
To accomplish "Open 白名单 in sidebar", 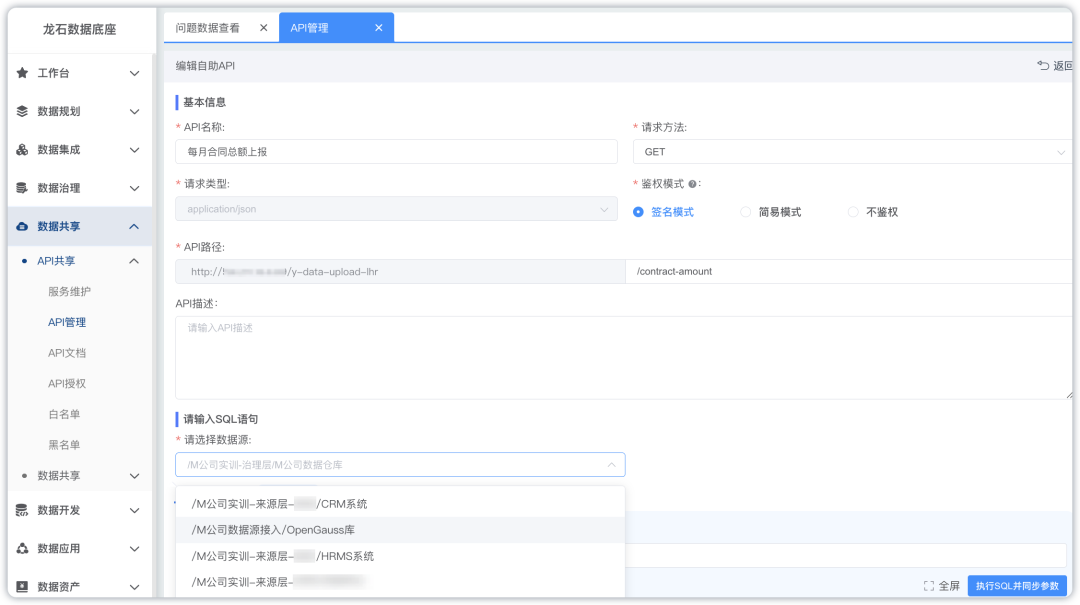I will (64, 414).
